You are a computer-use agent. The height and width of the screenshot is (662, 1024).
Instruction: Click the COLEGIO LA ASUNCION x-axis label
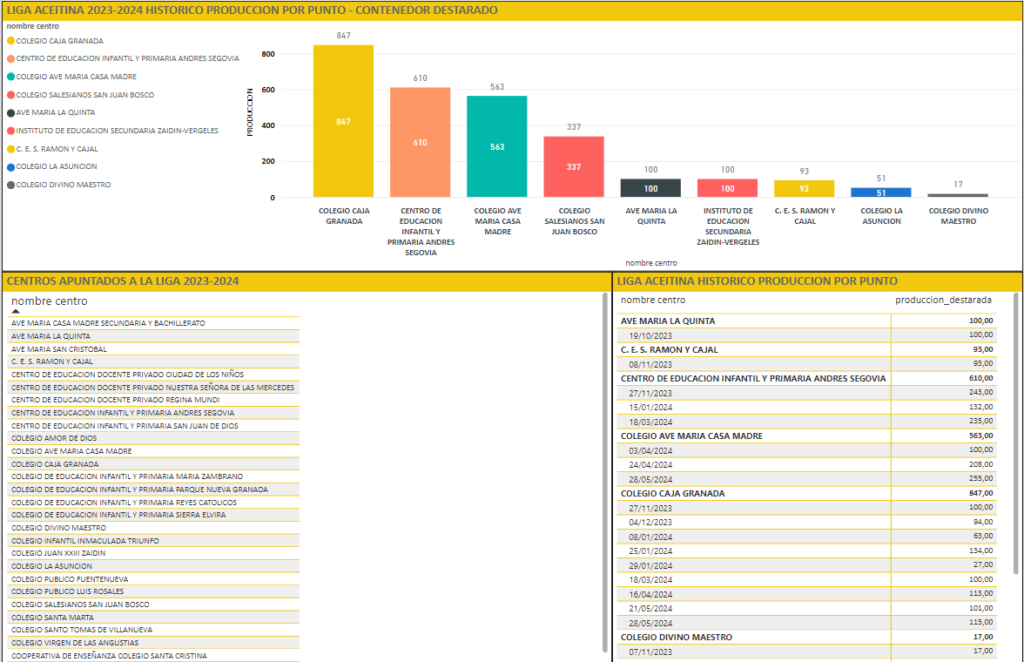coord(881,216)
